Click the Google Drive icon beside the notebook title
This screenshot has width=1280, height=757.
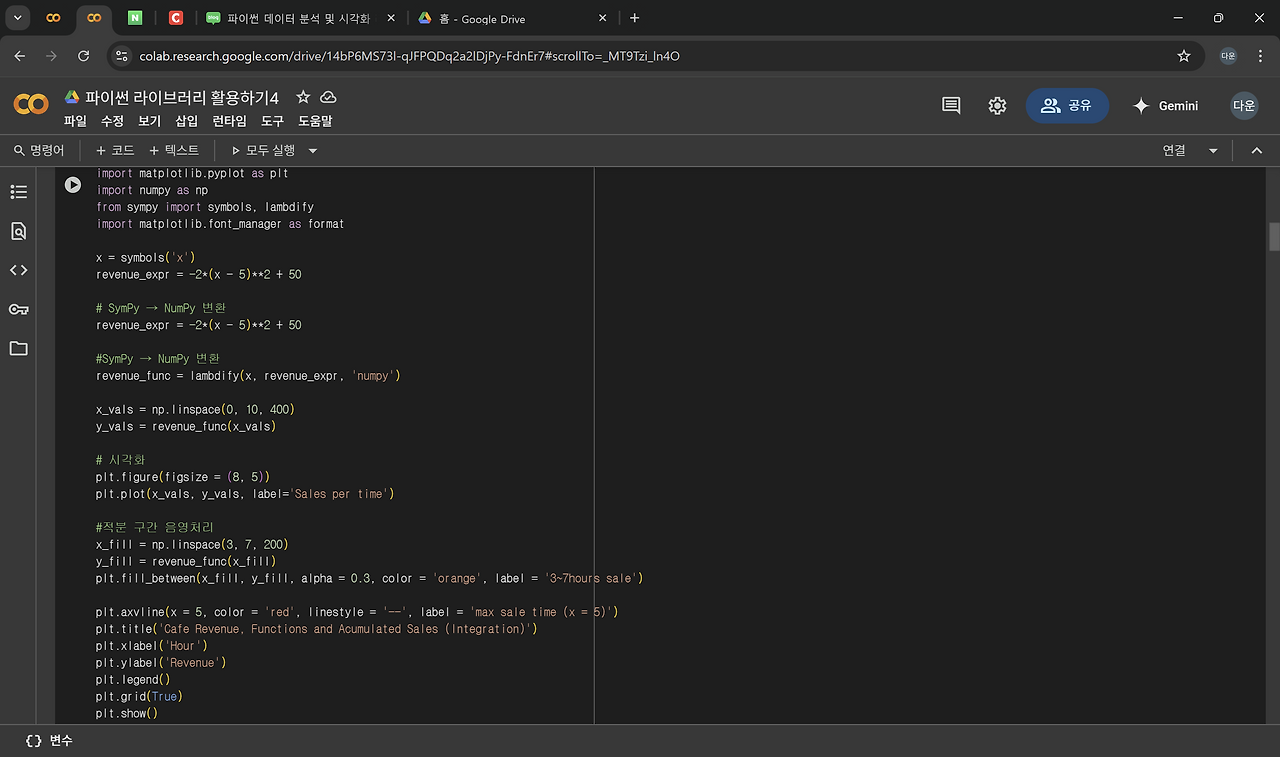coord(72,97)
